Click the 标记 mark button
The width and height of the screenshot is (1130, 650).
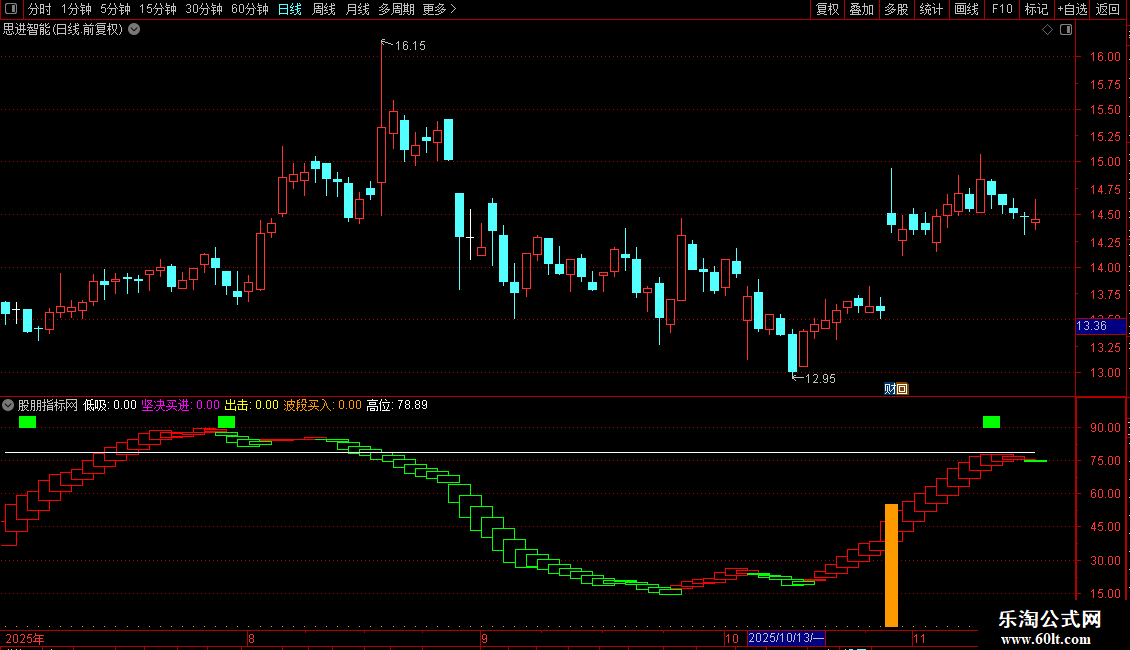[1036, 9]
